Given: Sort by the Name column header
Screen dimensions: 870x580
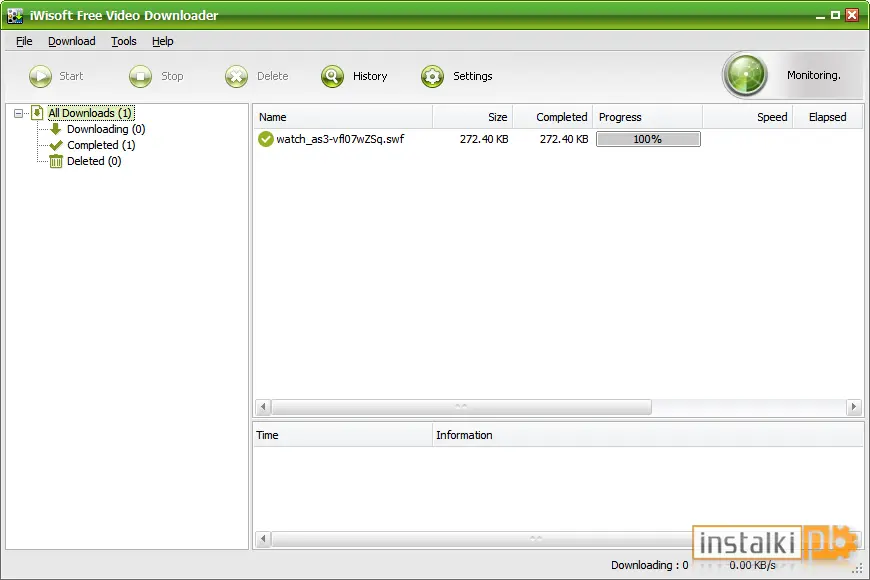Looking at the screenshot, I should click(343, 117).
